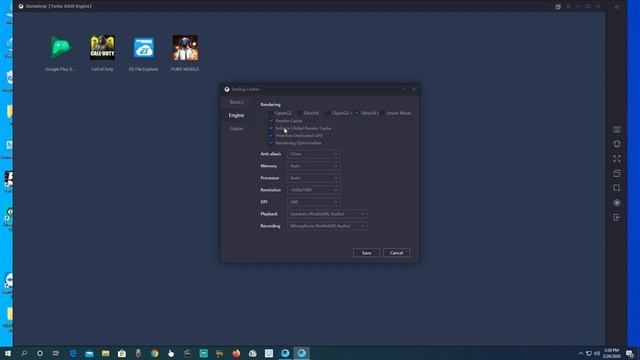
Task: Open the Processor dropdown
Action: click(x=313, y=178)
